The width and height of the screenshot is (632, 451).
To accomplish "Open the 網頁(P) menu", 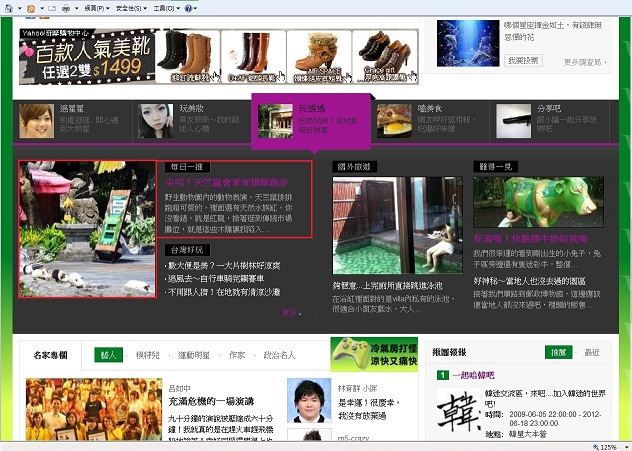I will click(97, 8).
